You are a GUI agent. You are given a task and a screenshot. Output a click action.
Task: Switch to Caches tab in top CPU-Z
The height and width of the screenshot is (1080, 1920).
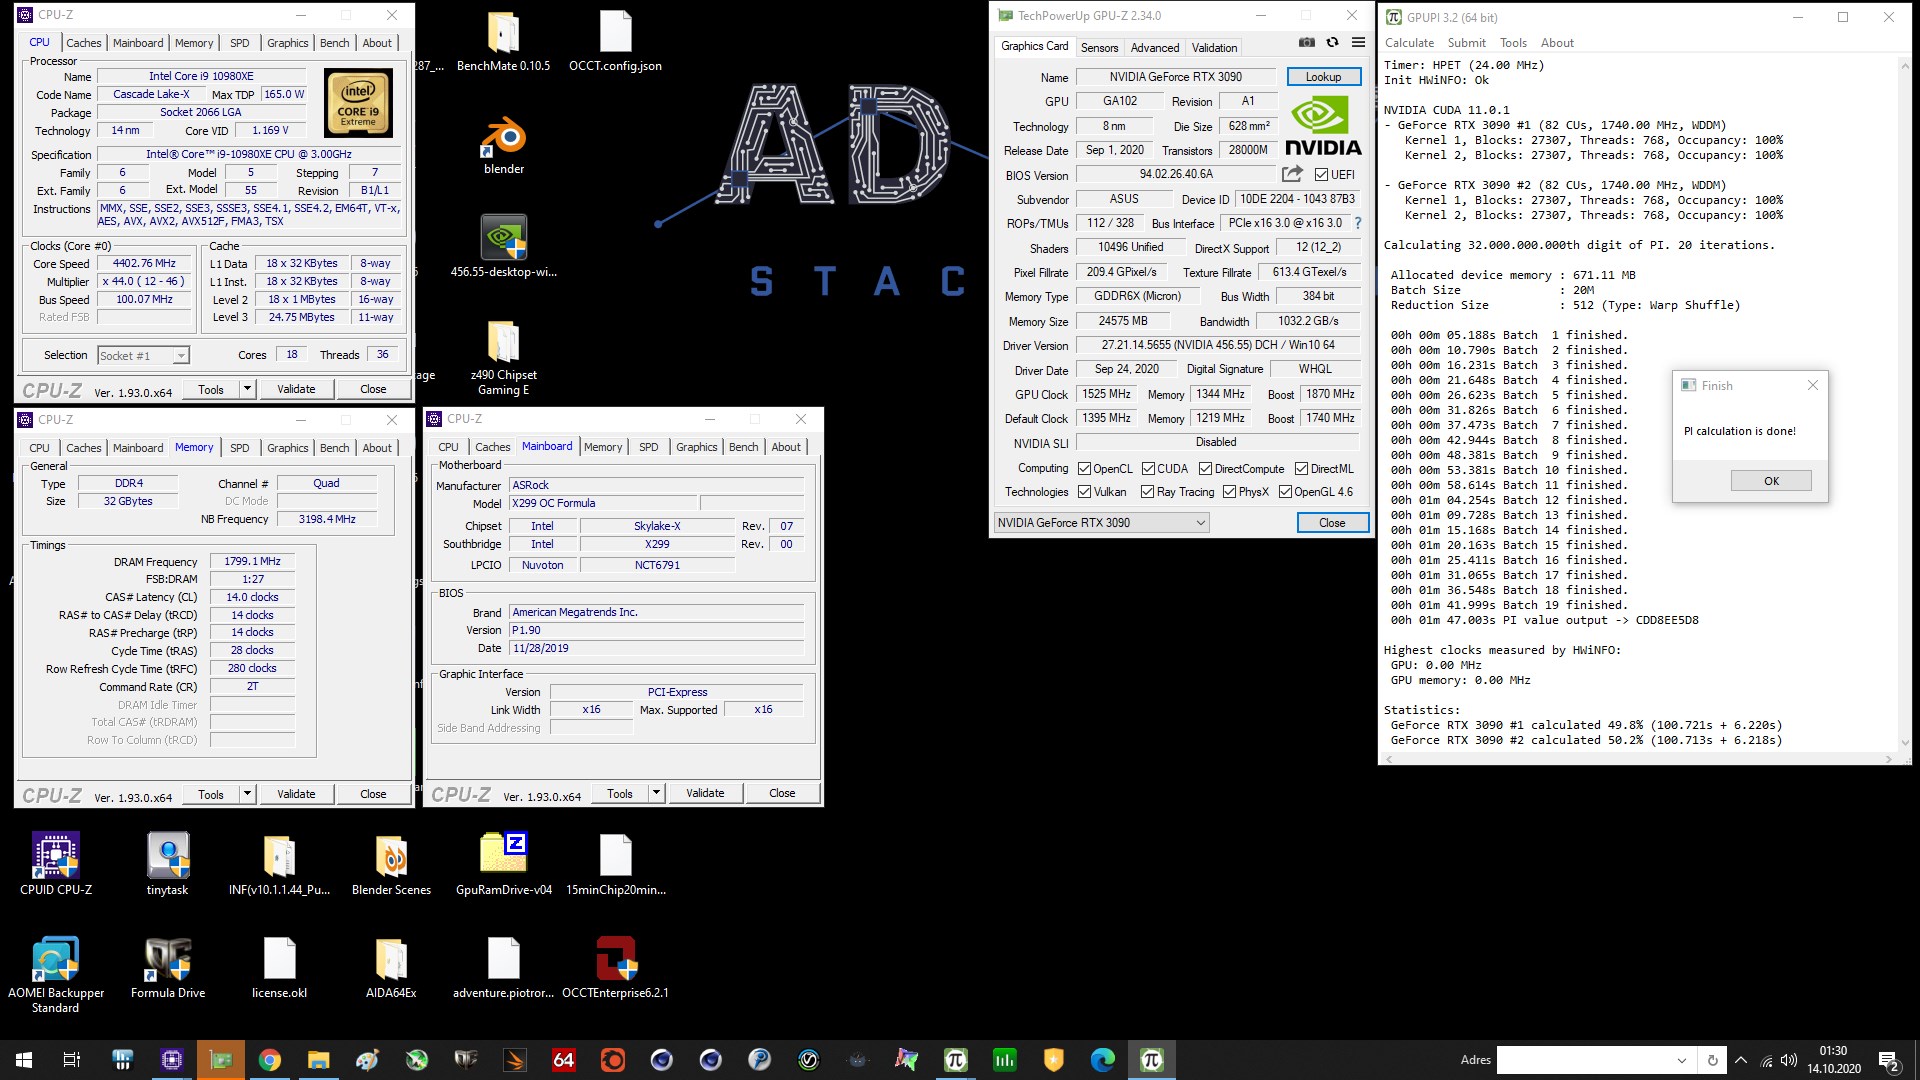click(84, 43)
